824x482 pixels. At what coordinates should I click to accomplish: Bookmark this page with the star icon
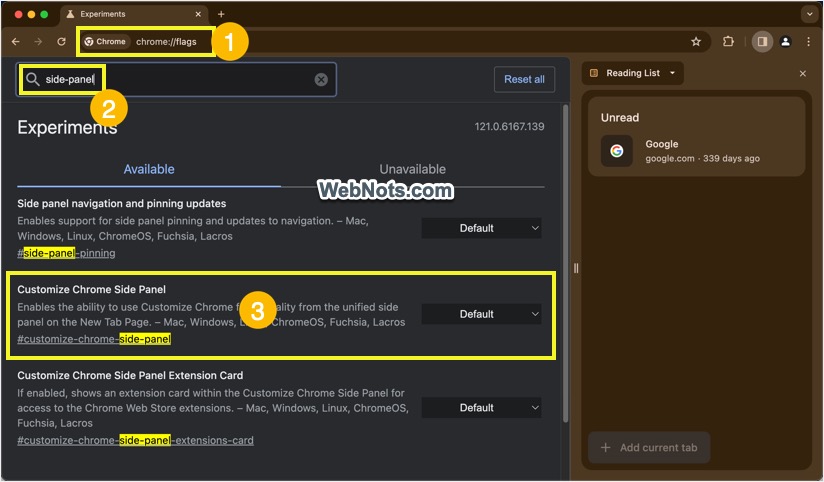(696, 42)
